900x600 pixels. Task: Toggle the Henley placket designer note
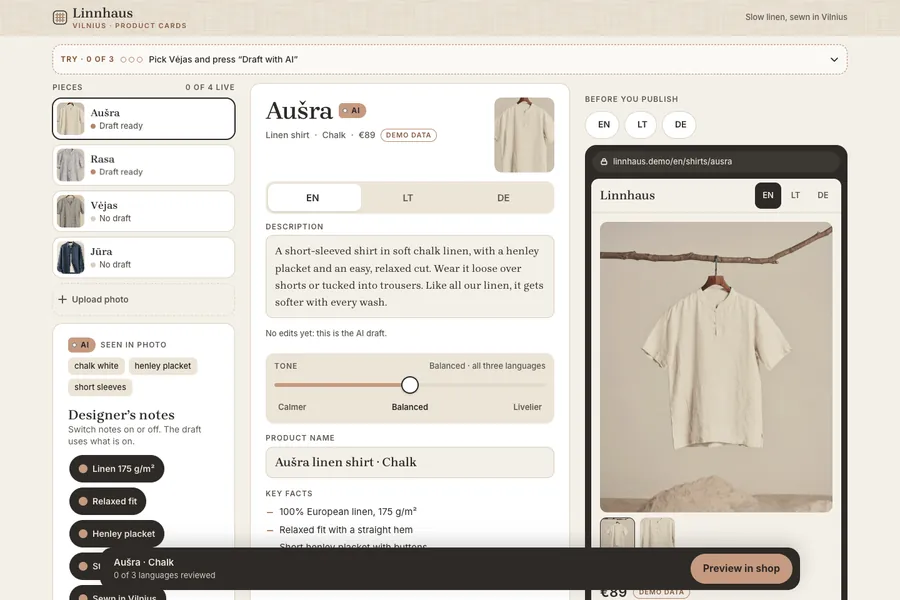(x=117, y=533)
